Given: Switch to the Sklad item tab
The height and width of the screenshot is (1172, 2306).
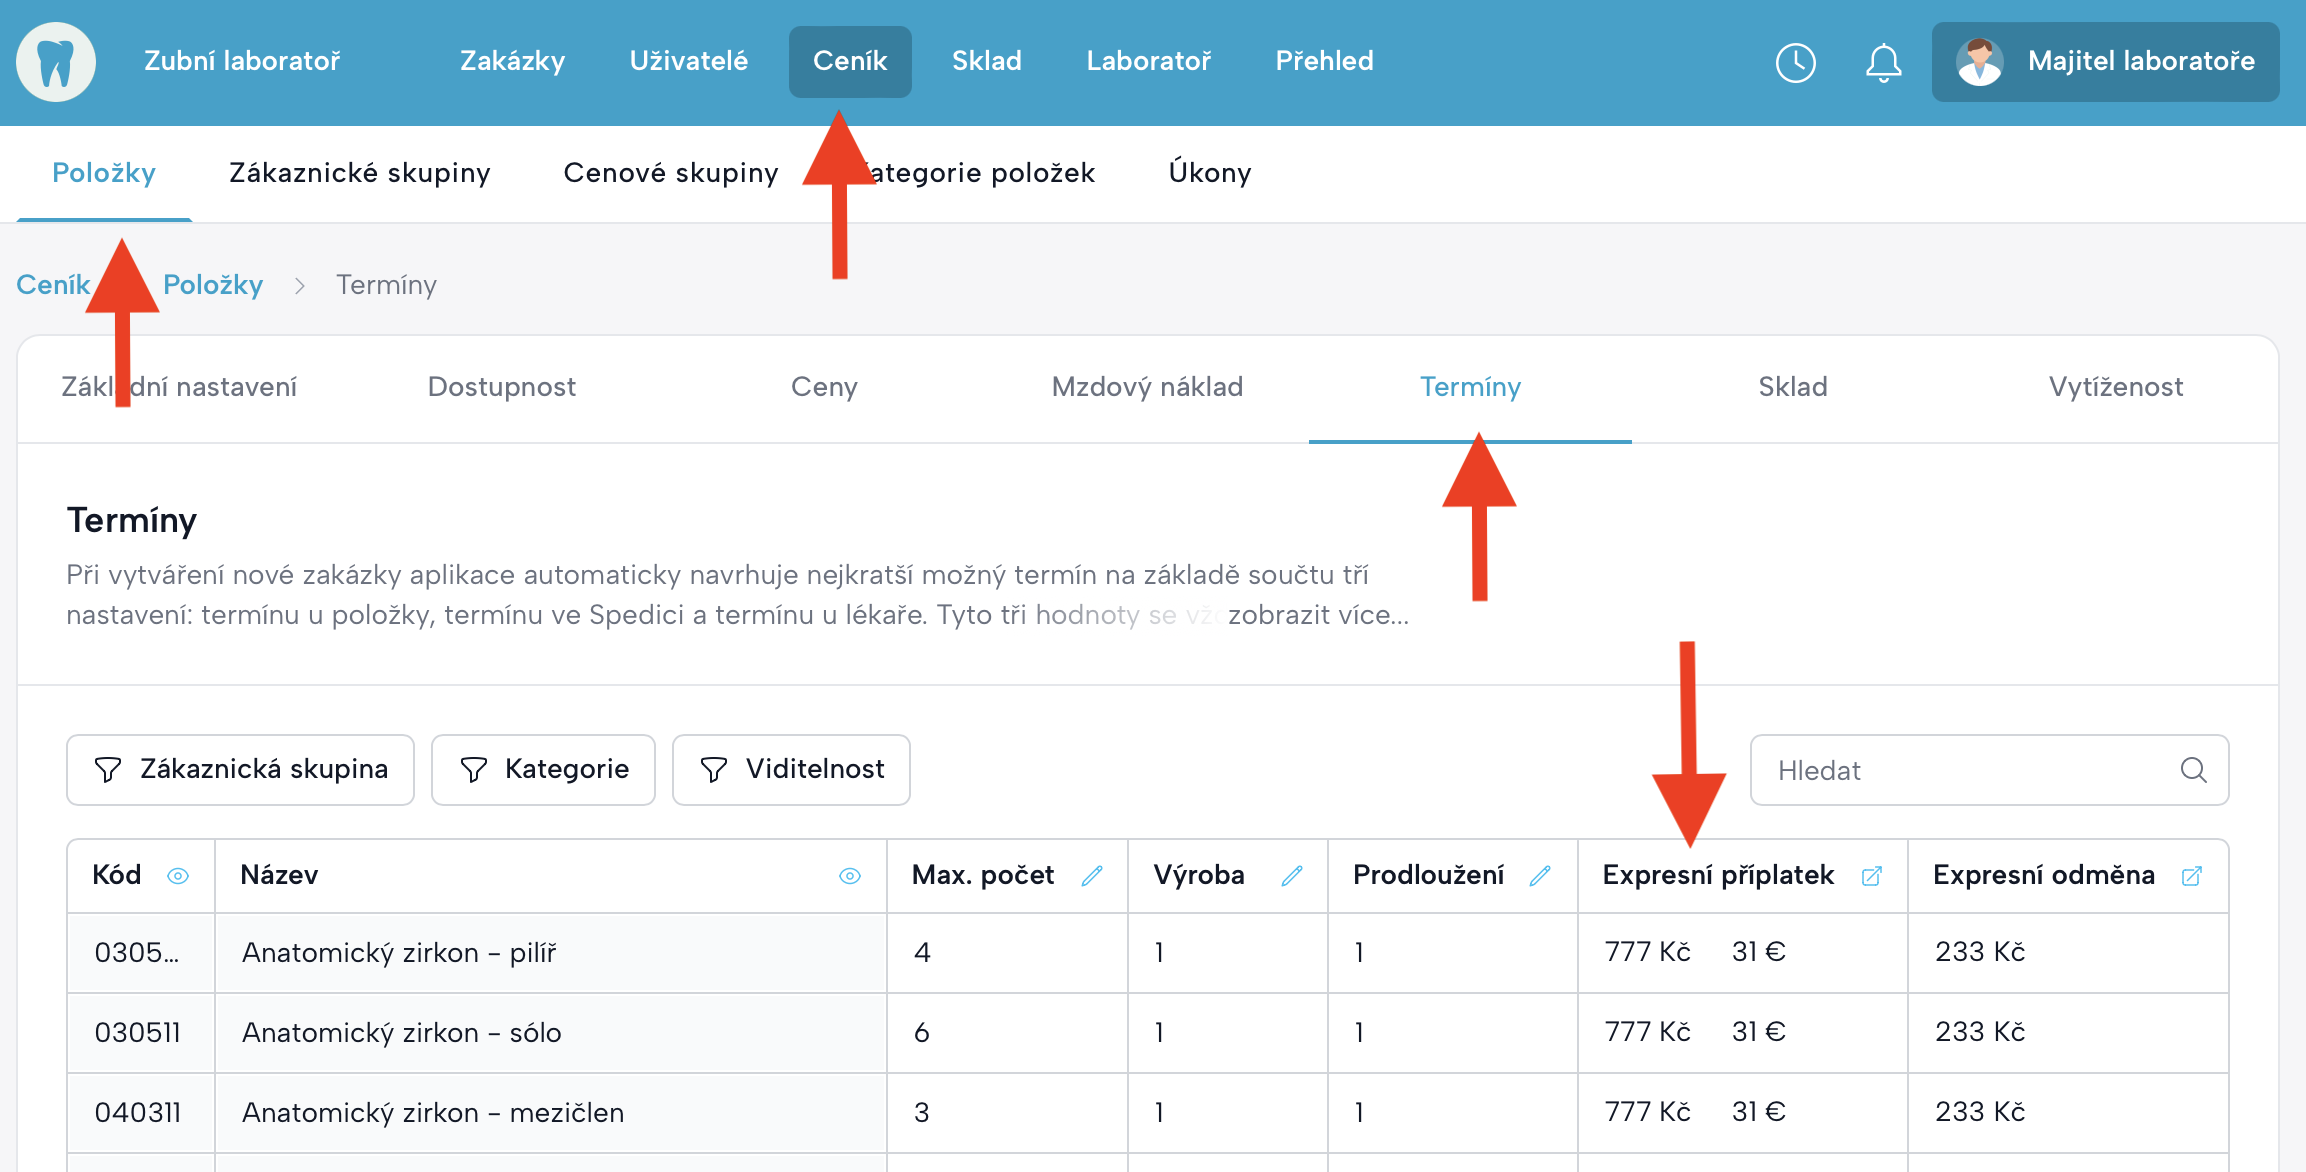Looking at the screenshot, I should tap(1792, 387).
